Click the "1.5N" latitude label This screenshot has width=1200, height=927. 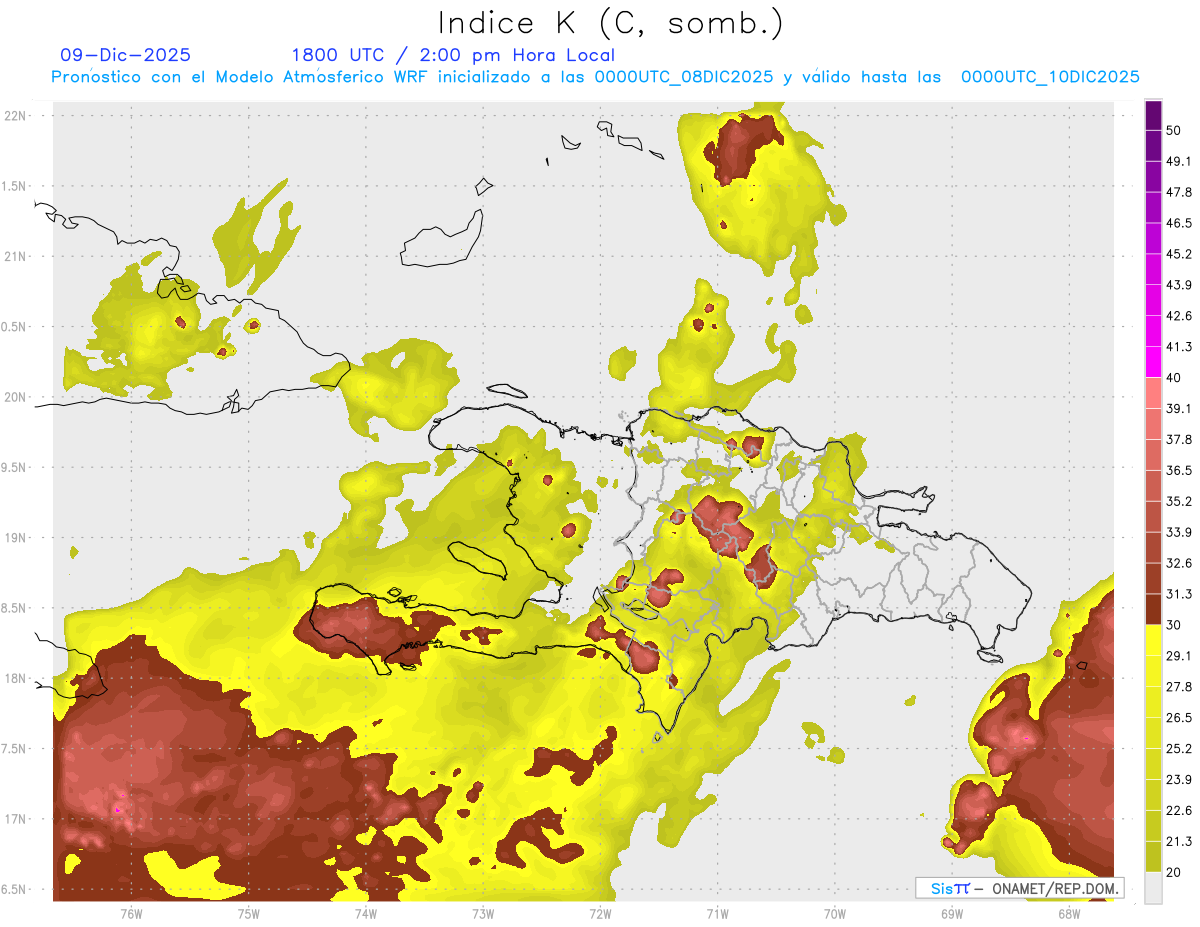15,186
